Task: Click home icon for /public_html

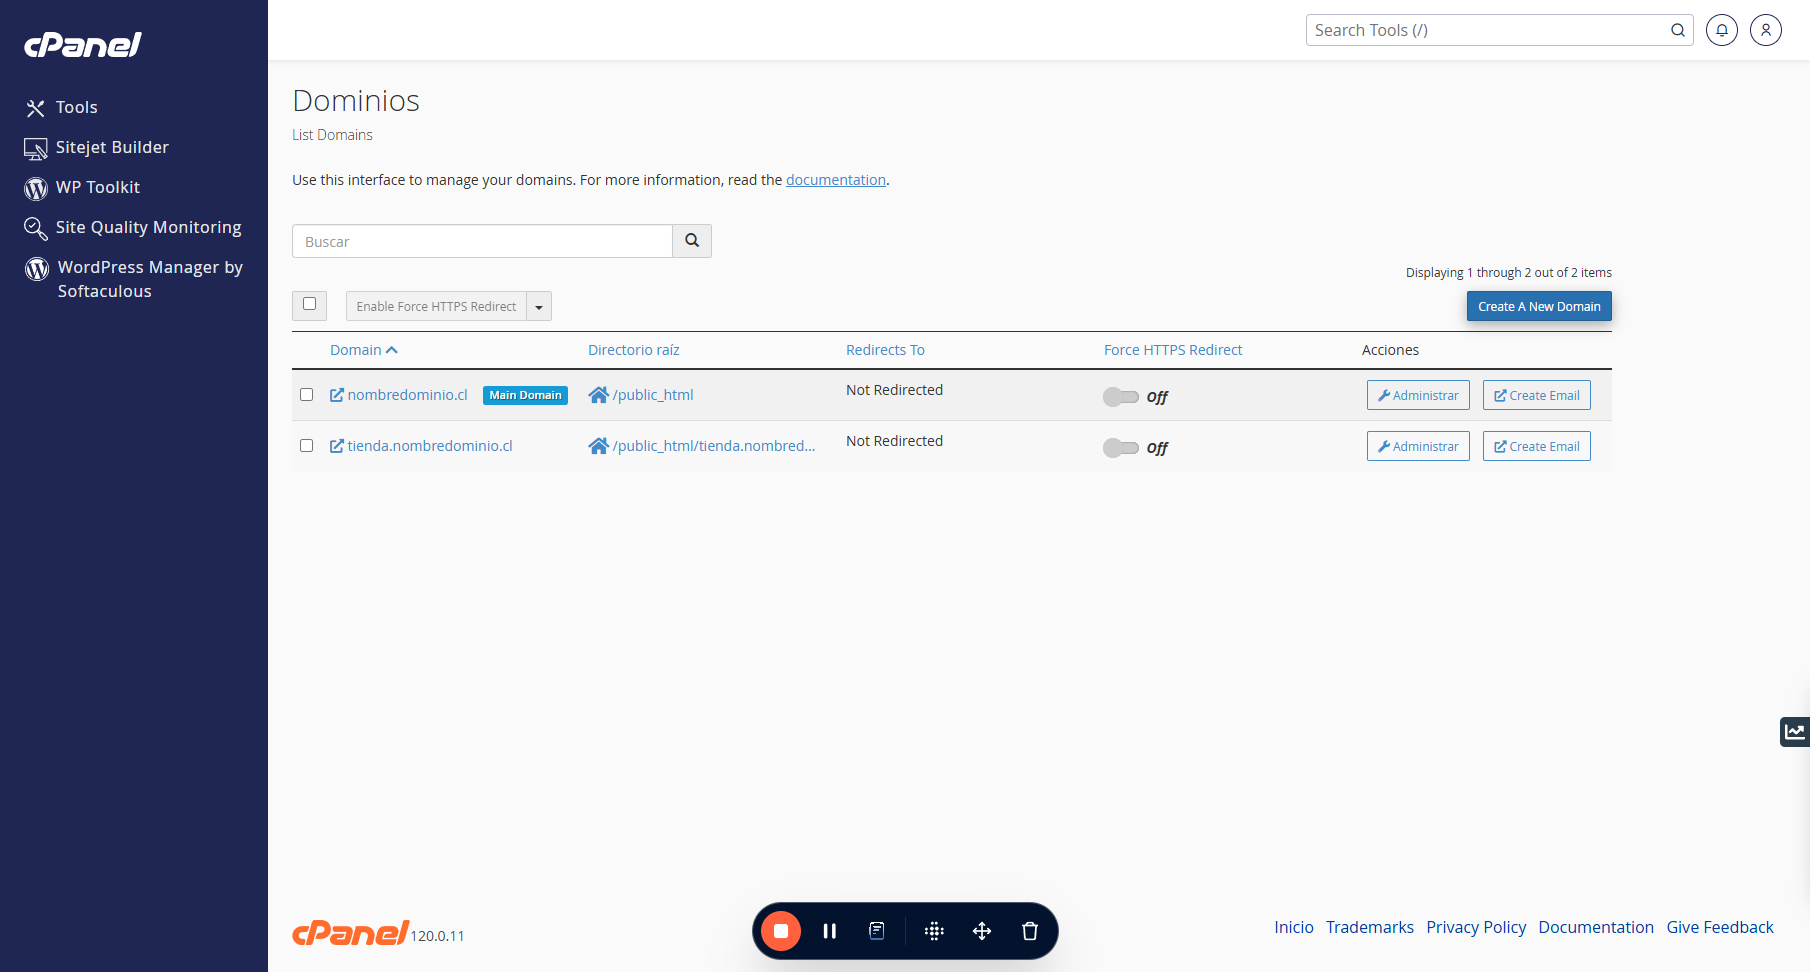Action: coord(599,395)
